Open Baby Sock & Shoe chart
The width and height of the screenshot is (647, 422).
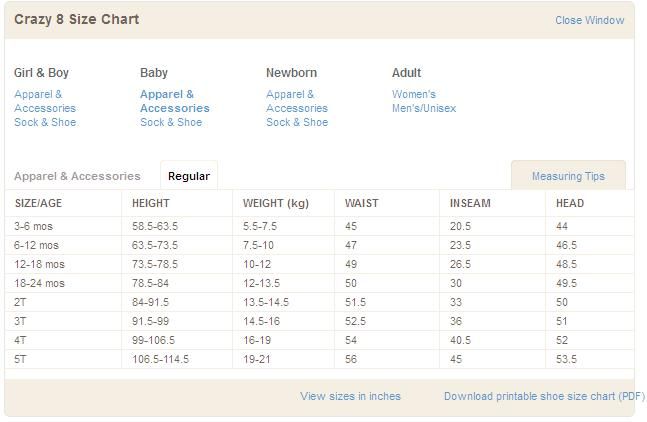pos(171,122)
